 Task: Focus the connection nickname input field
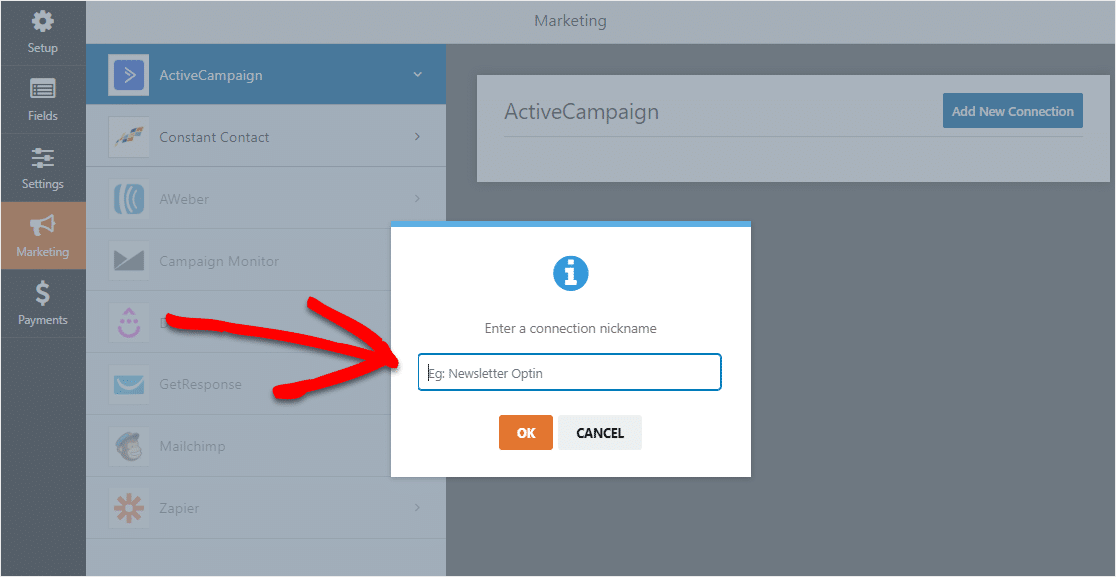pos(569,373)
